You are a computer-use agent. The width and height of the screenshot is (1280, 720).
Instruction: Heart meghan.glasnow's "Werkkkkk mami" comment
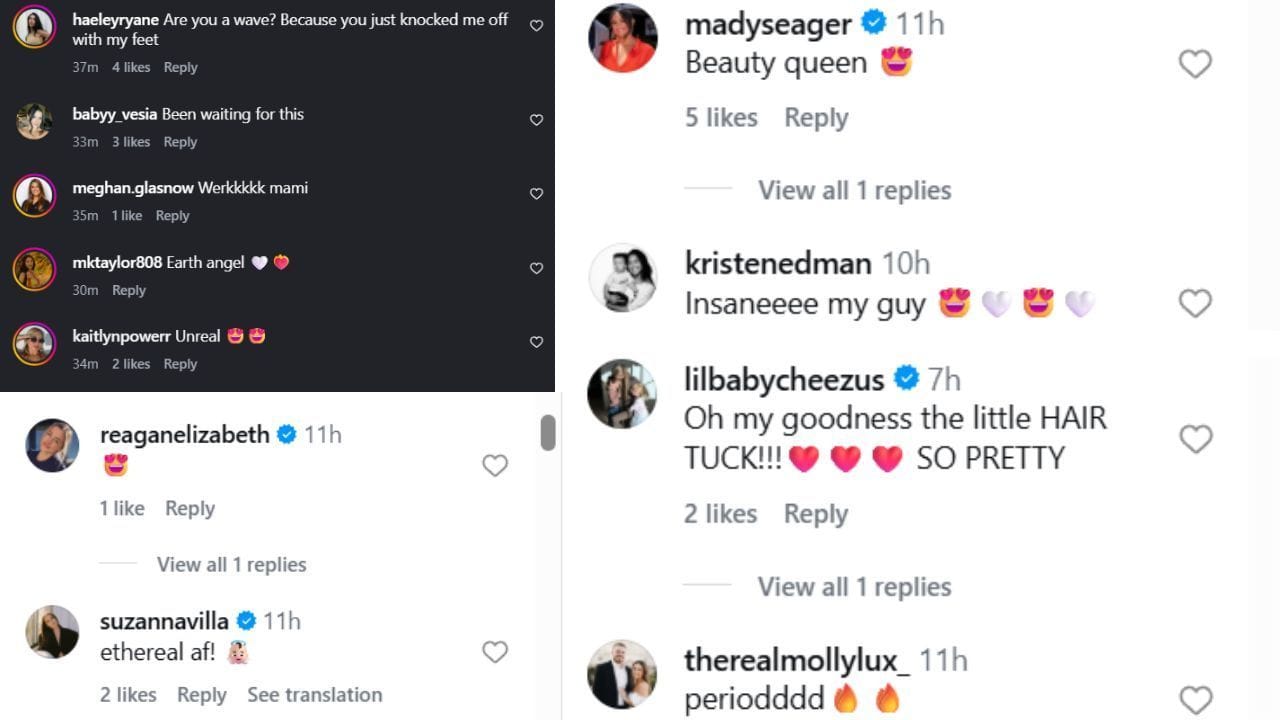pos(536,194)
